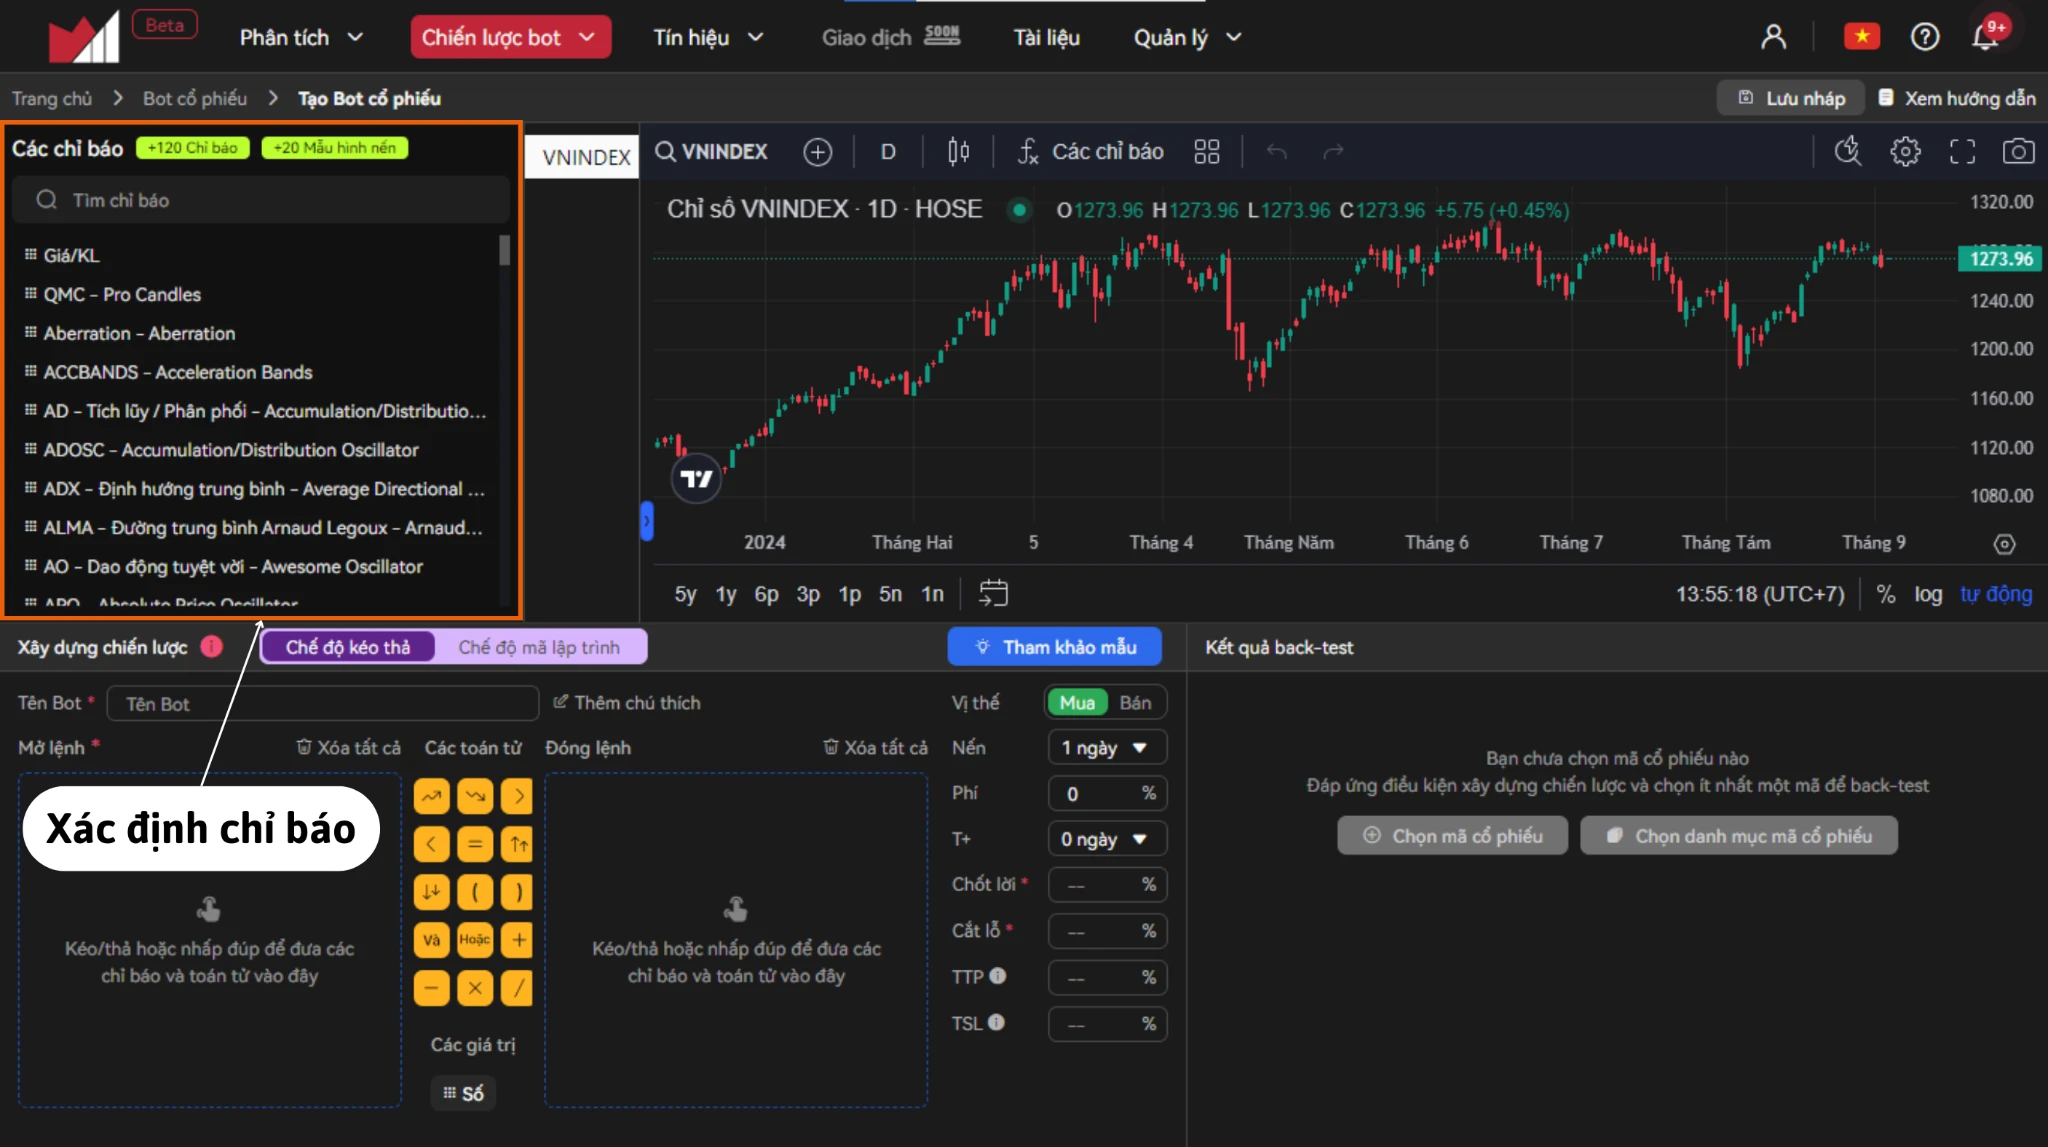Go to Bot cổ phiếu breadcrumb
This screenshot has height=1147, width=2048.
coord(195,98)
